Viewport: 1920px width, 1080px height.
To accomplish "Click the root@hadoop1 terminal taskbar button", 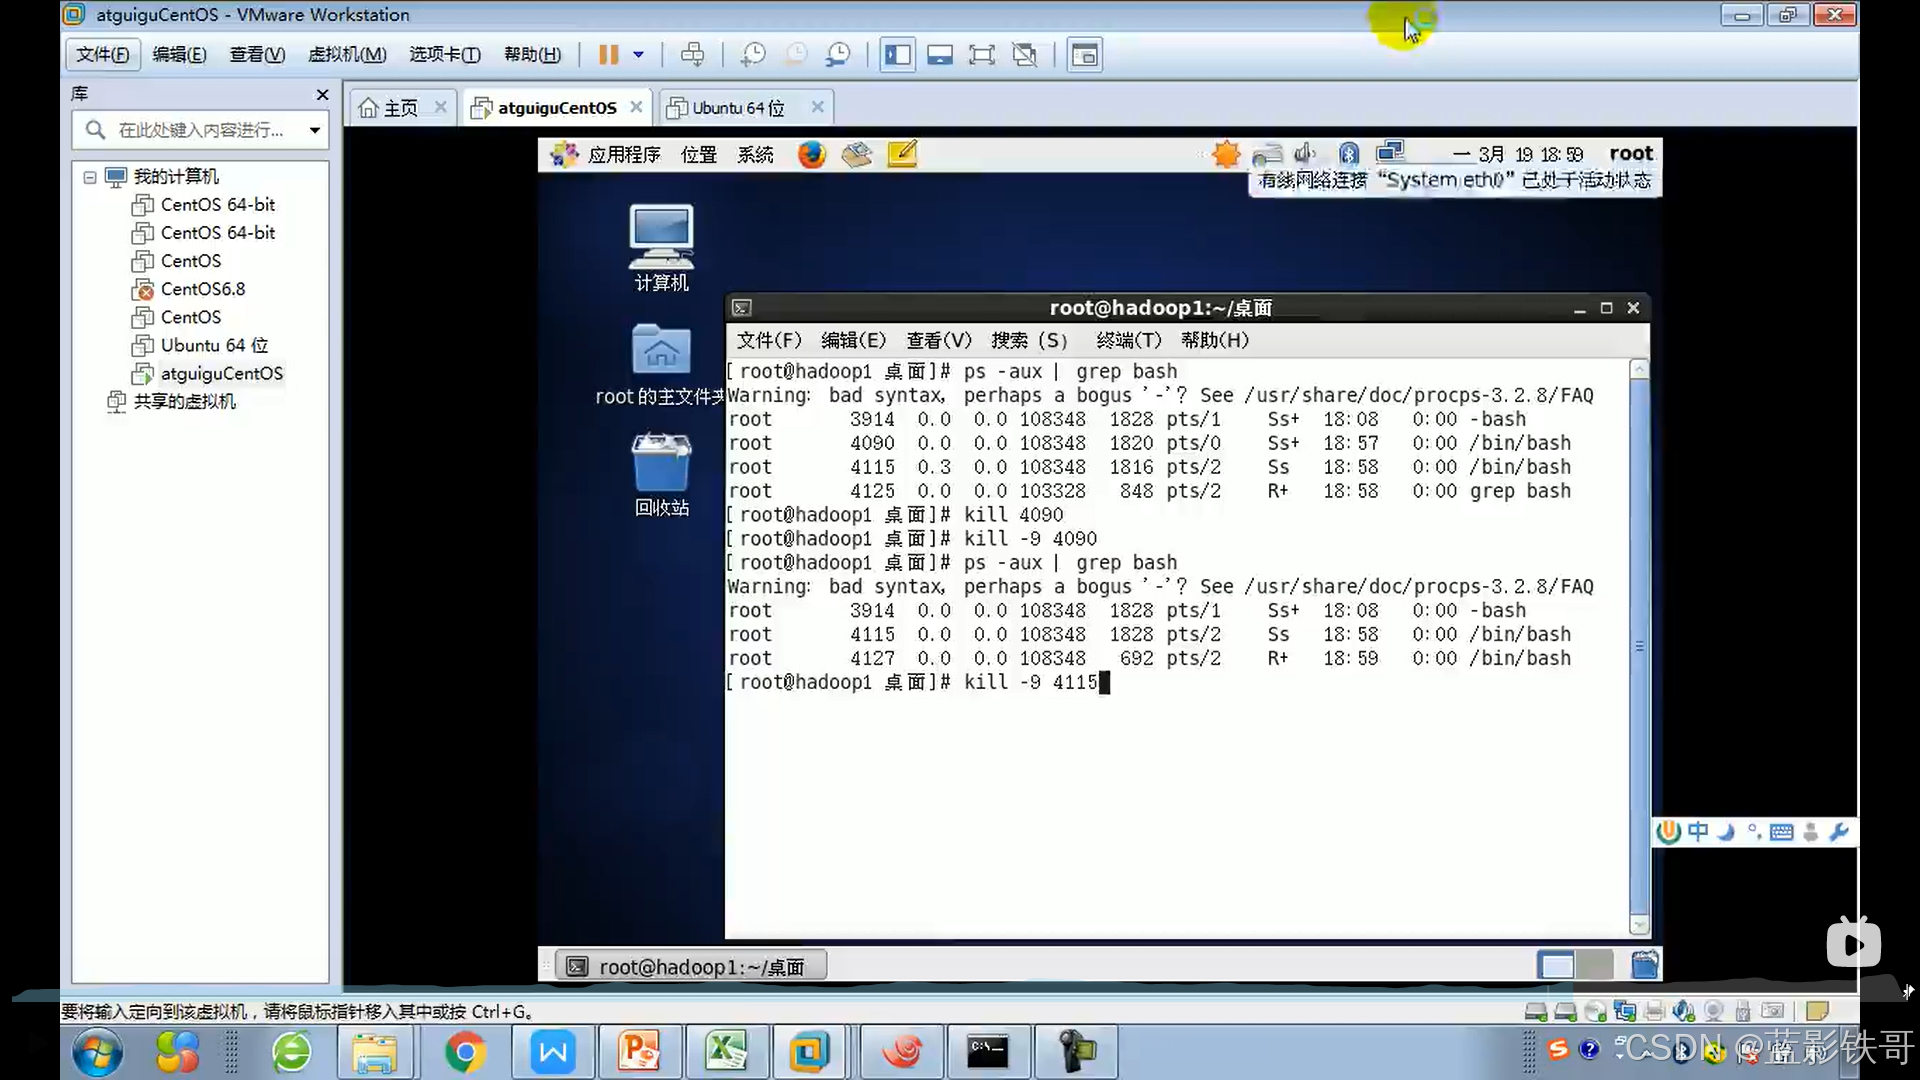I will (x=691, y=966).
